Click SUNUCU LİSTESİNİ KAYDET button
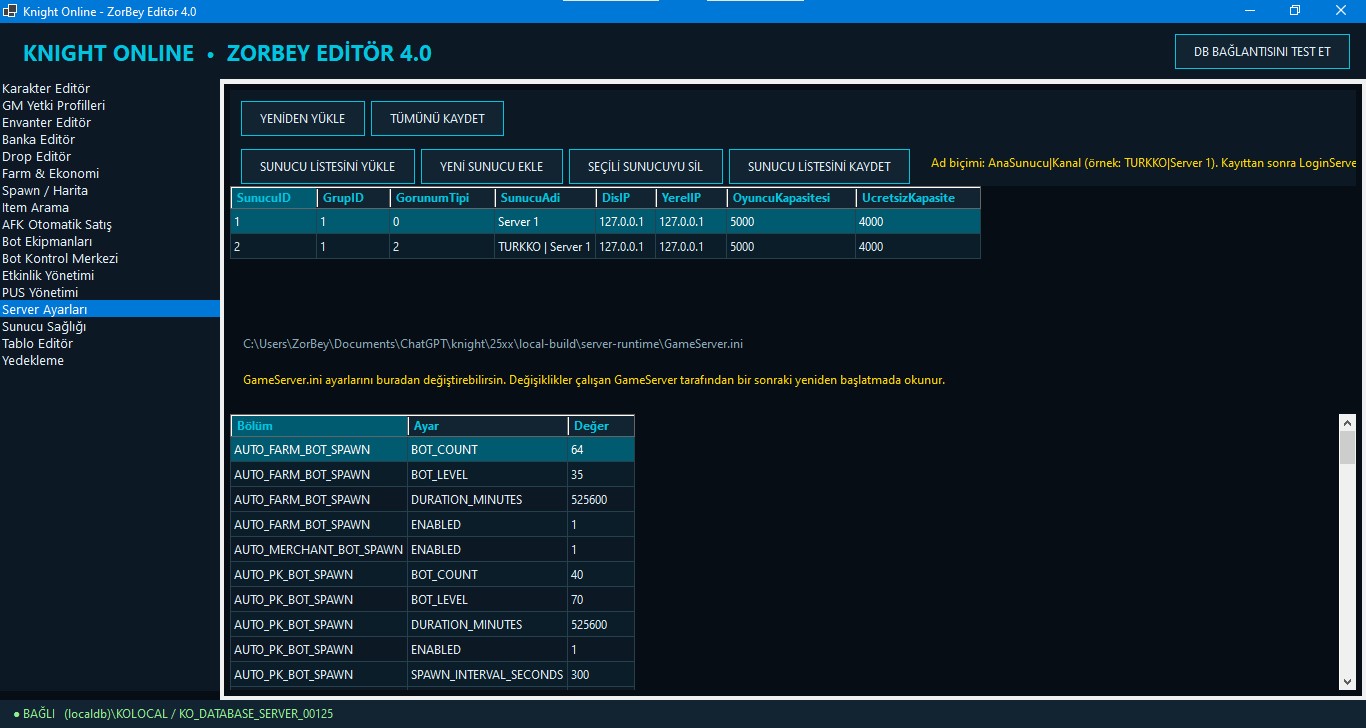Image resolution: width=1366 pixels, height=728 pixels. [x=819, y=167]
